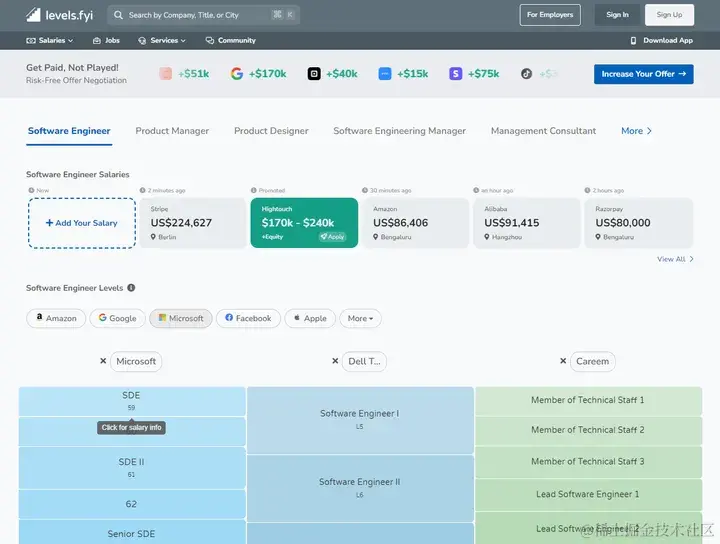
Task: Toggle the Microsoft company chip
Action: click(181, 319)
